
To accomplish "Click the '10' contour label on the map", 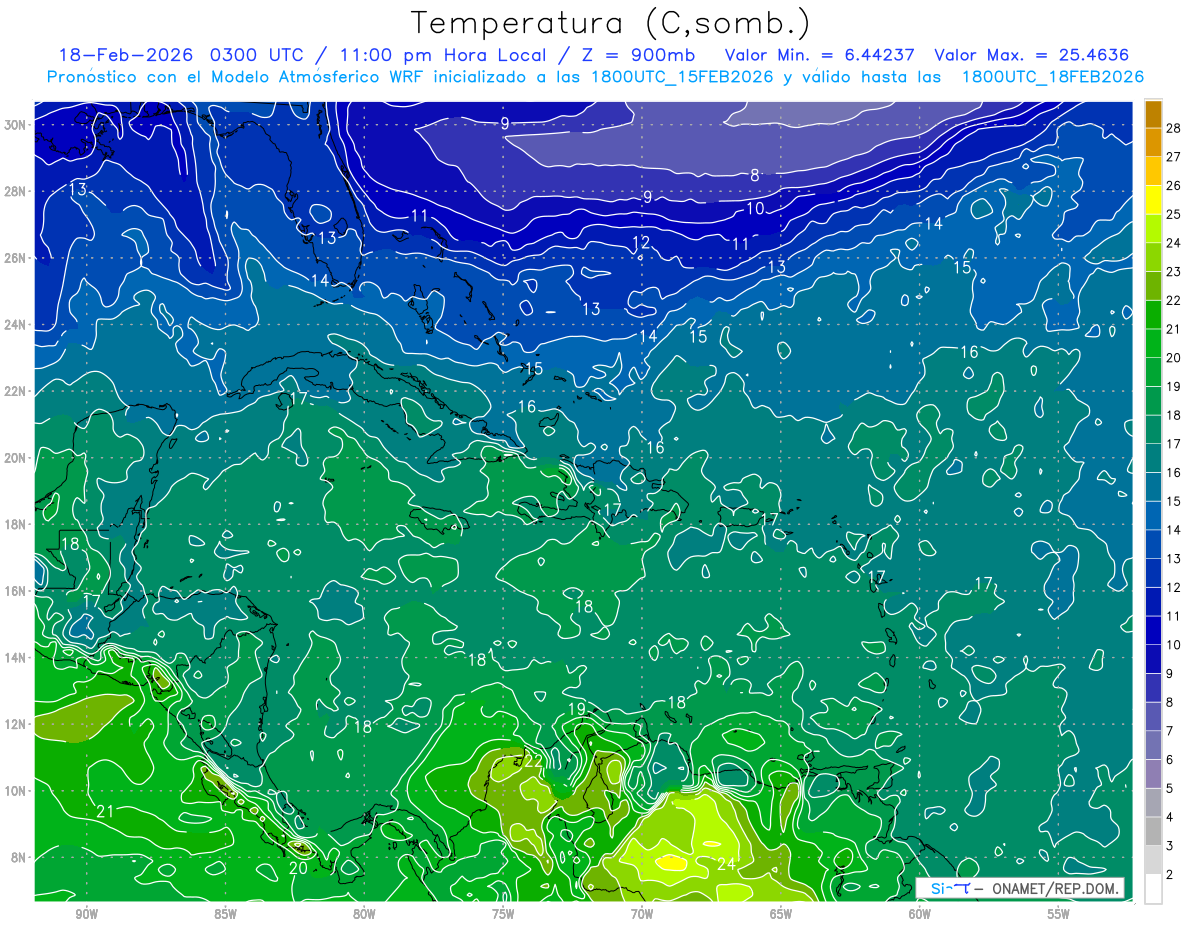I will (x=755, y=208).
